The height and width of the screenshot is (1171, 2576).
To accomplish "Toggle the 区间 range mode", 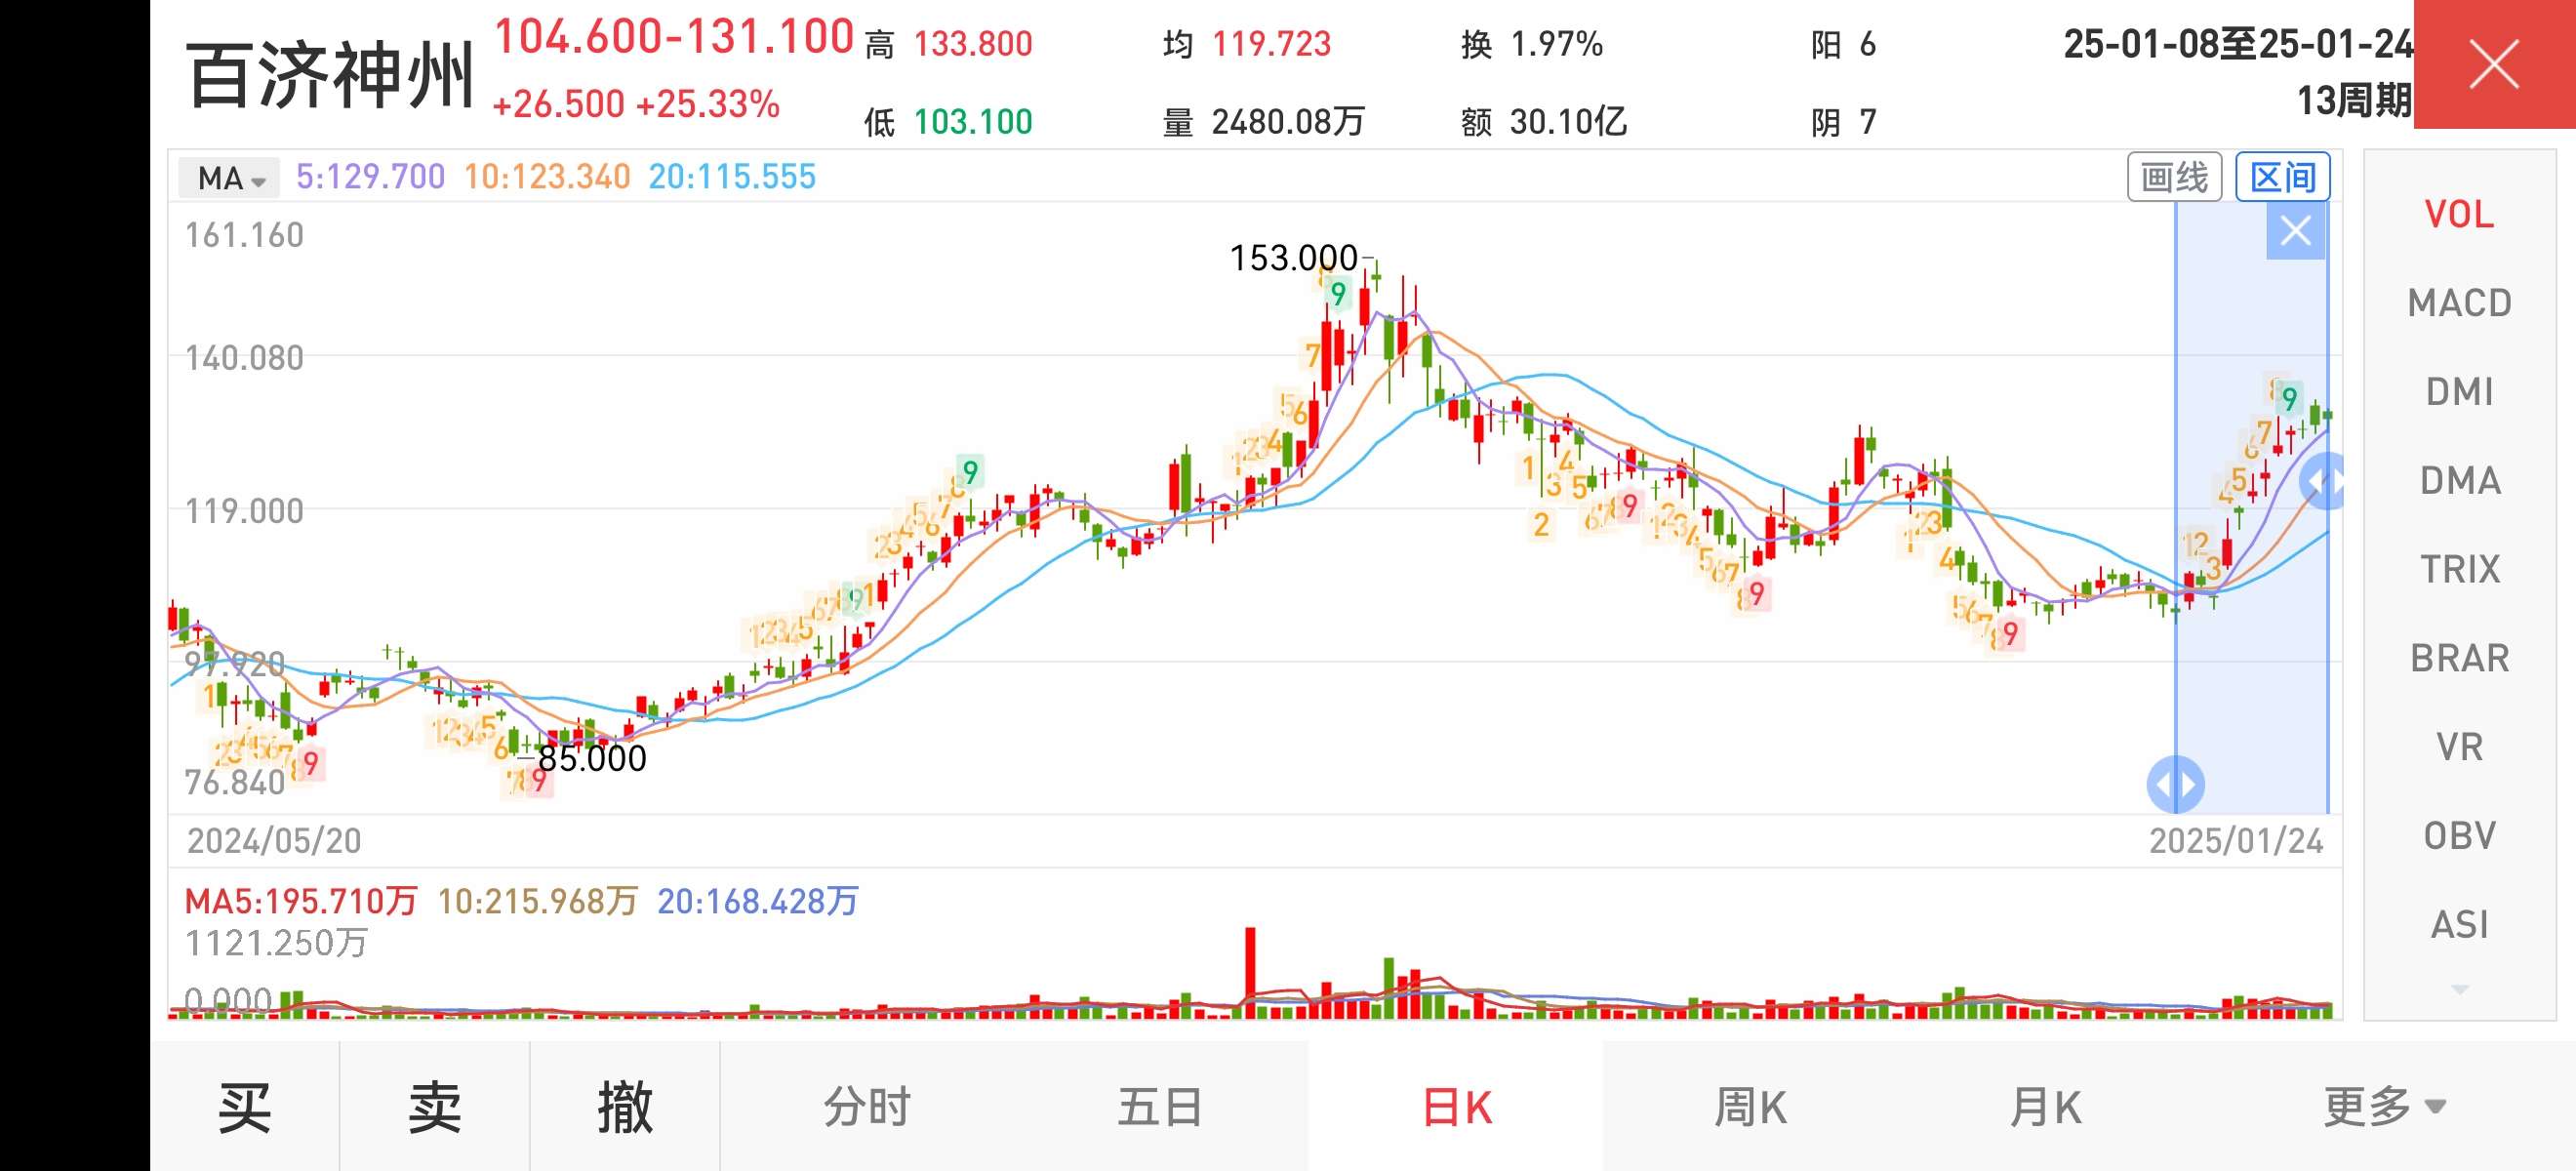I will click(2282, 177).
